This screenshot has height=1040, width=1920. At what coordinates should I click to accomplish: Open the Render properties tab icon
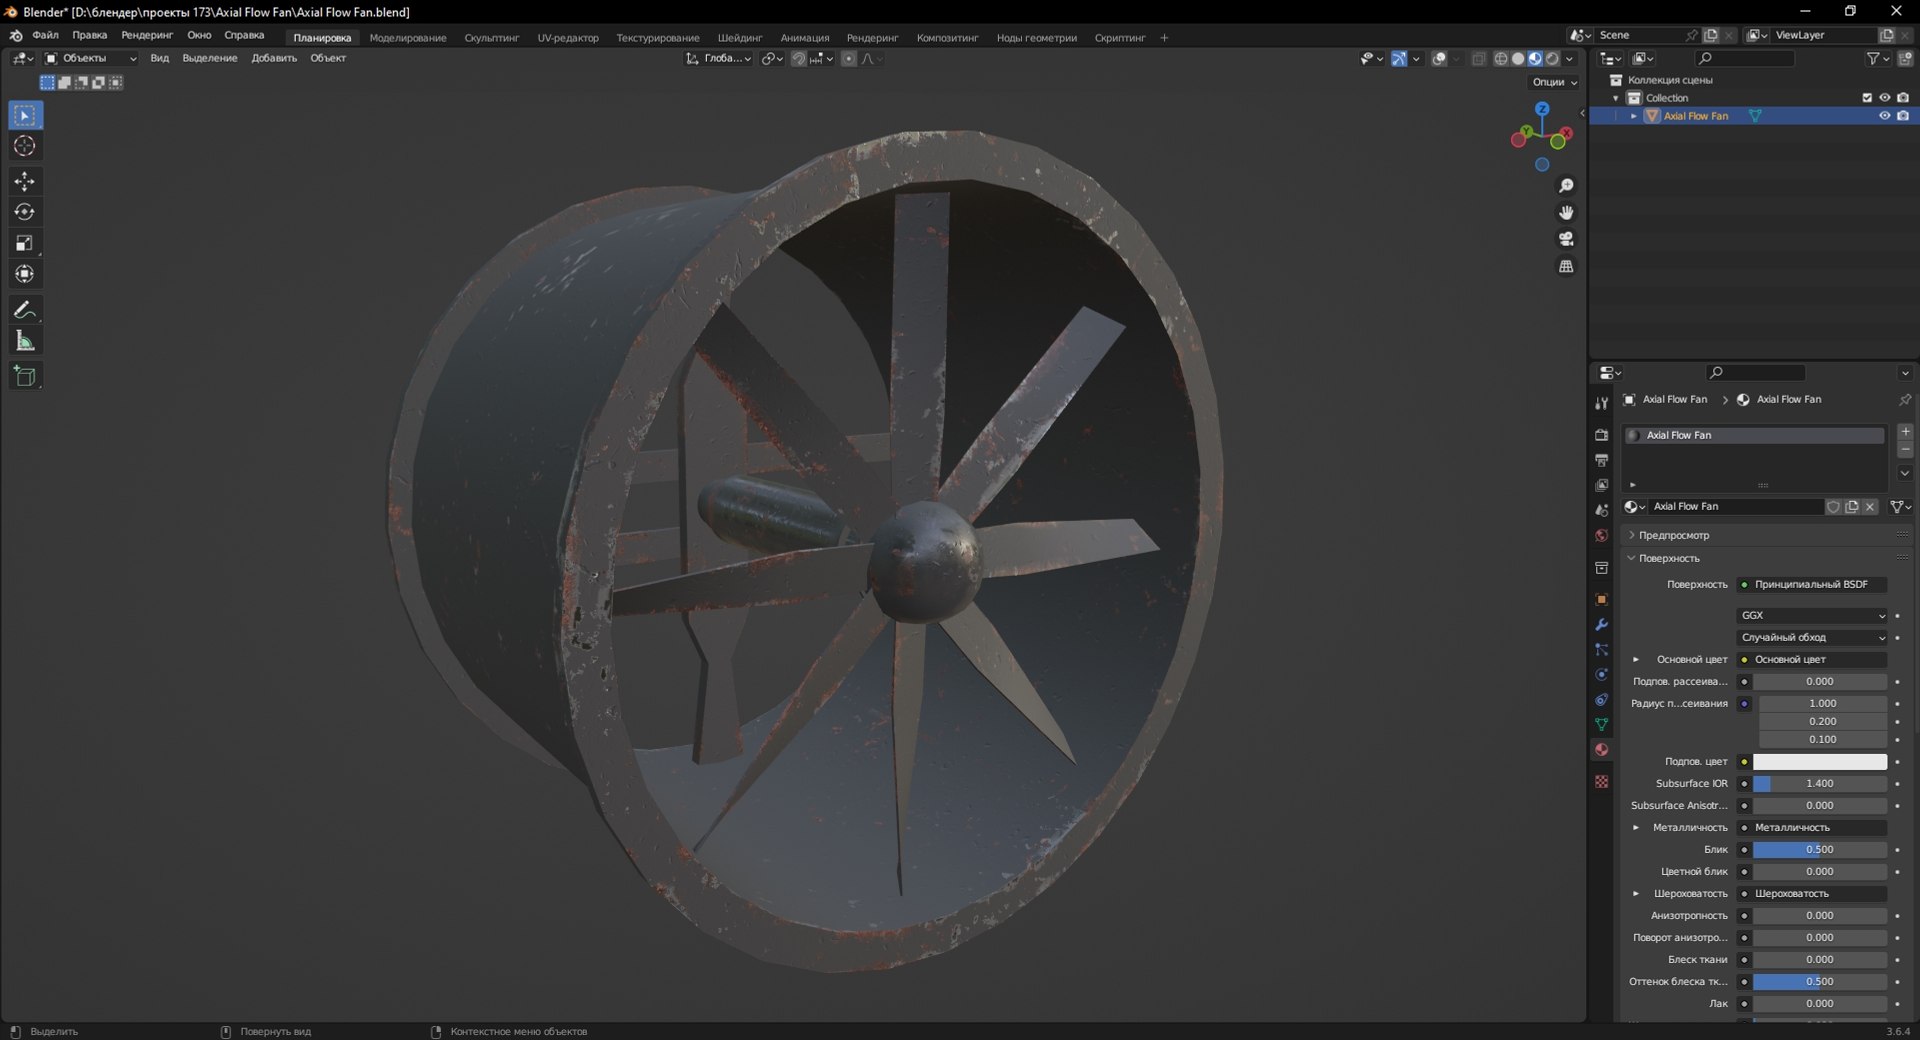[x=1601, y=435]
